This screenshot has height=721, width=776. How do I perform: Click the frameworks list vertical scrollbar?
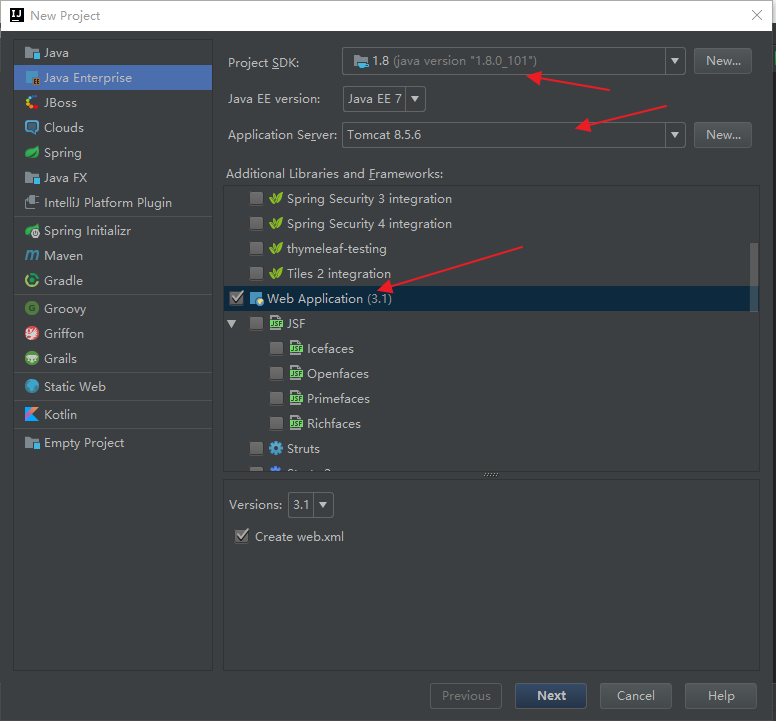[x=754, y=277]
